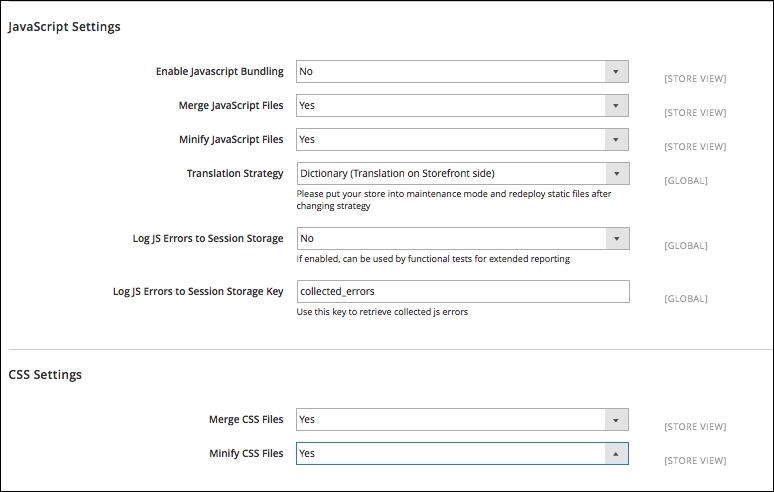Click STORE VIEW scope label beside Merge CSS Files

695,426
